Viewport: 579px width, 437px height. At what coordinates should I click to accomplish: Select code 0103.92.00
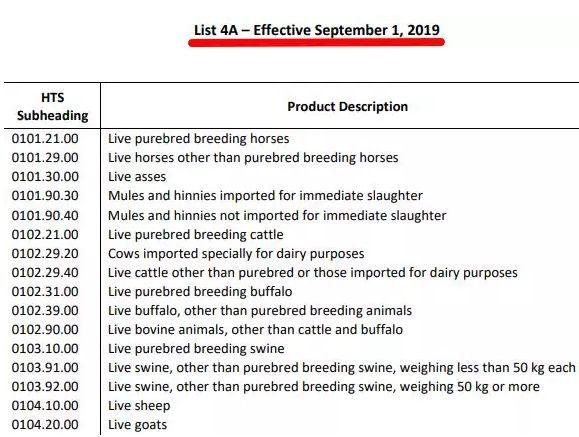[45, 387]
